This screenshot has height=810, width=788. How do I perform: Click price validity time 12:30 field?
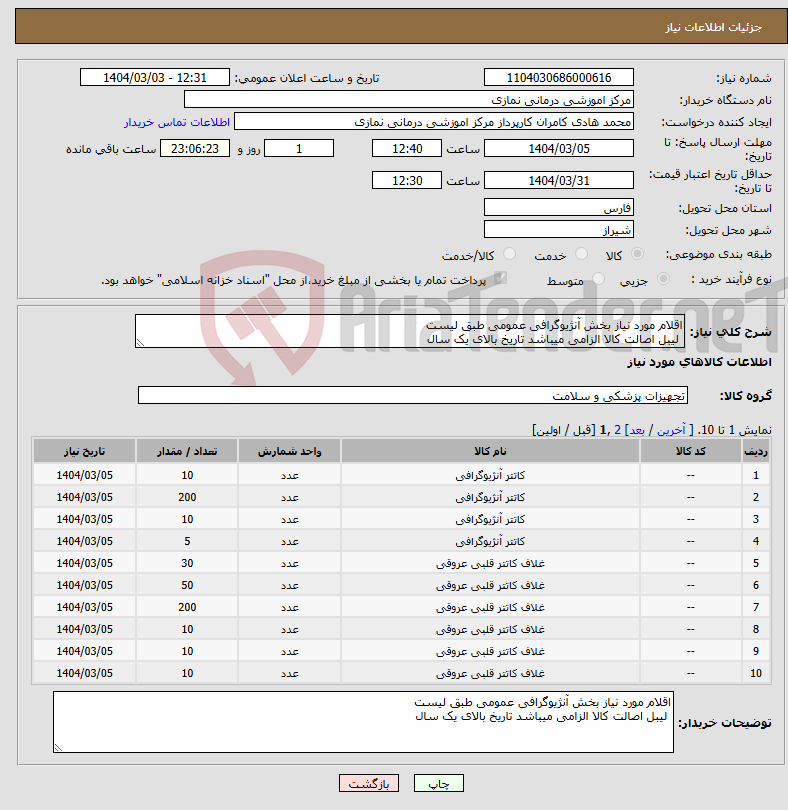click(x=407, y=181)
